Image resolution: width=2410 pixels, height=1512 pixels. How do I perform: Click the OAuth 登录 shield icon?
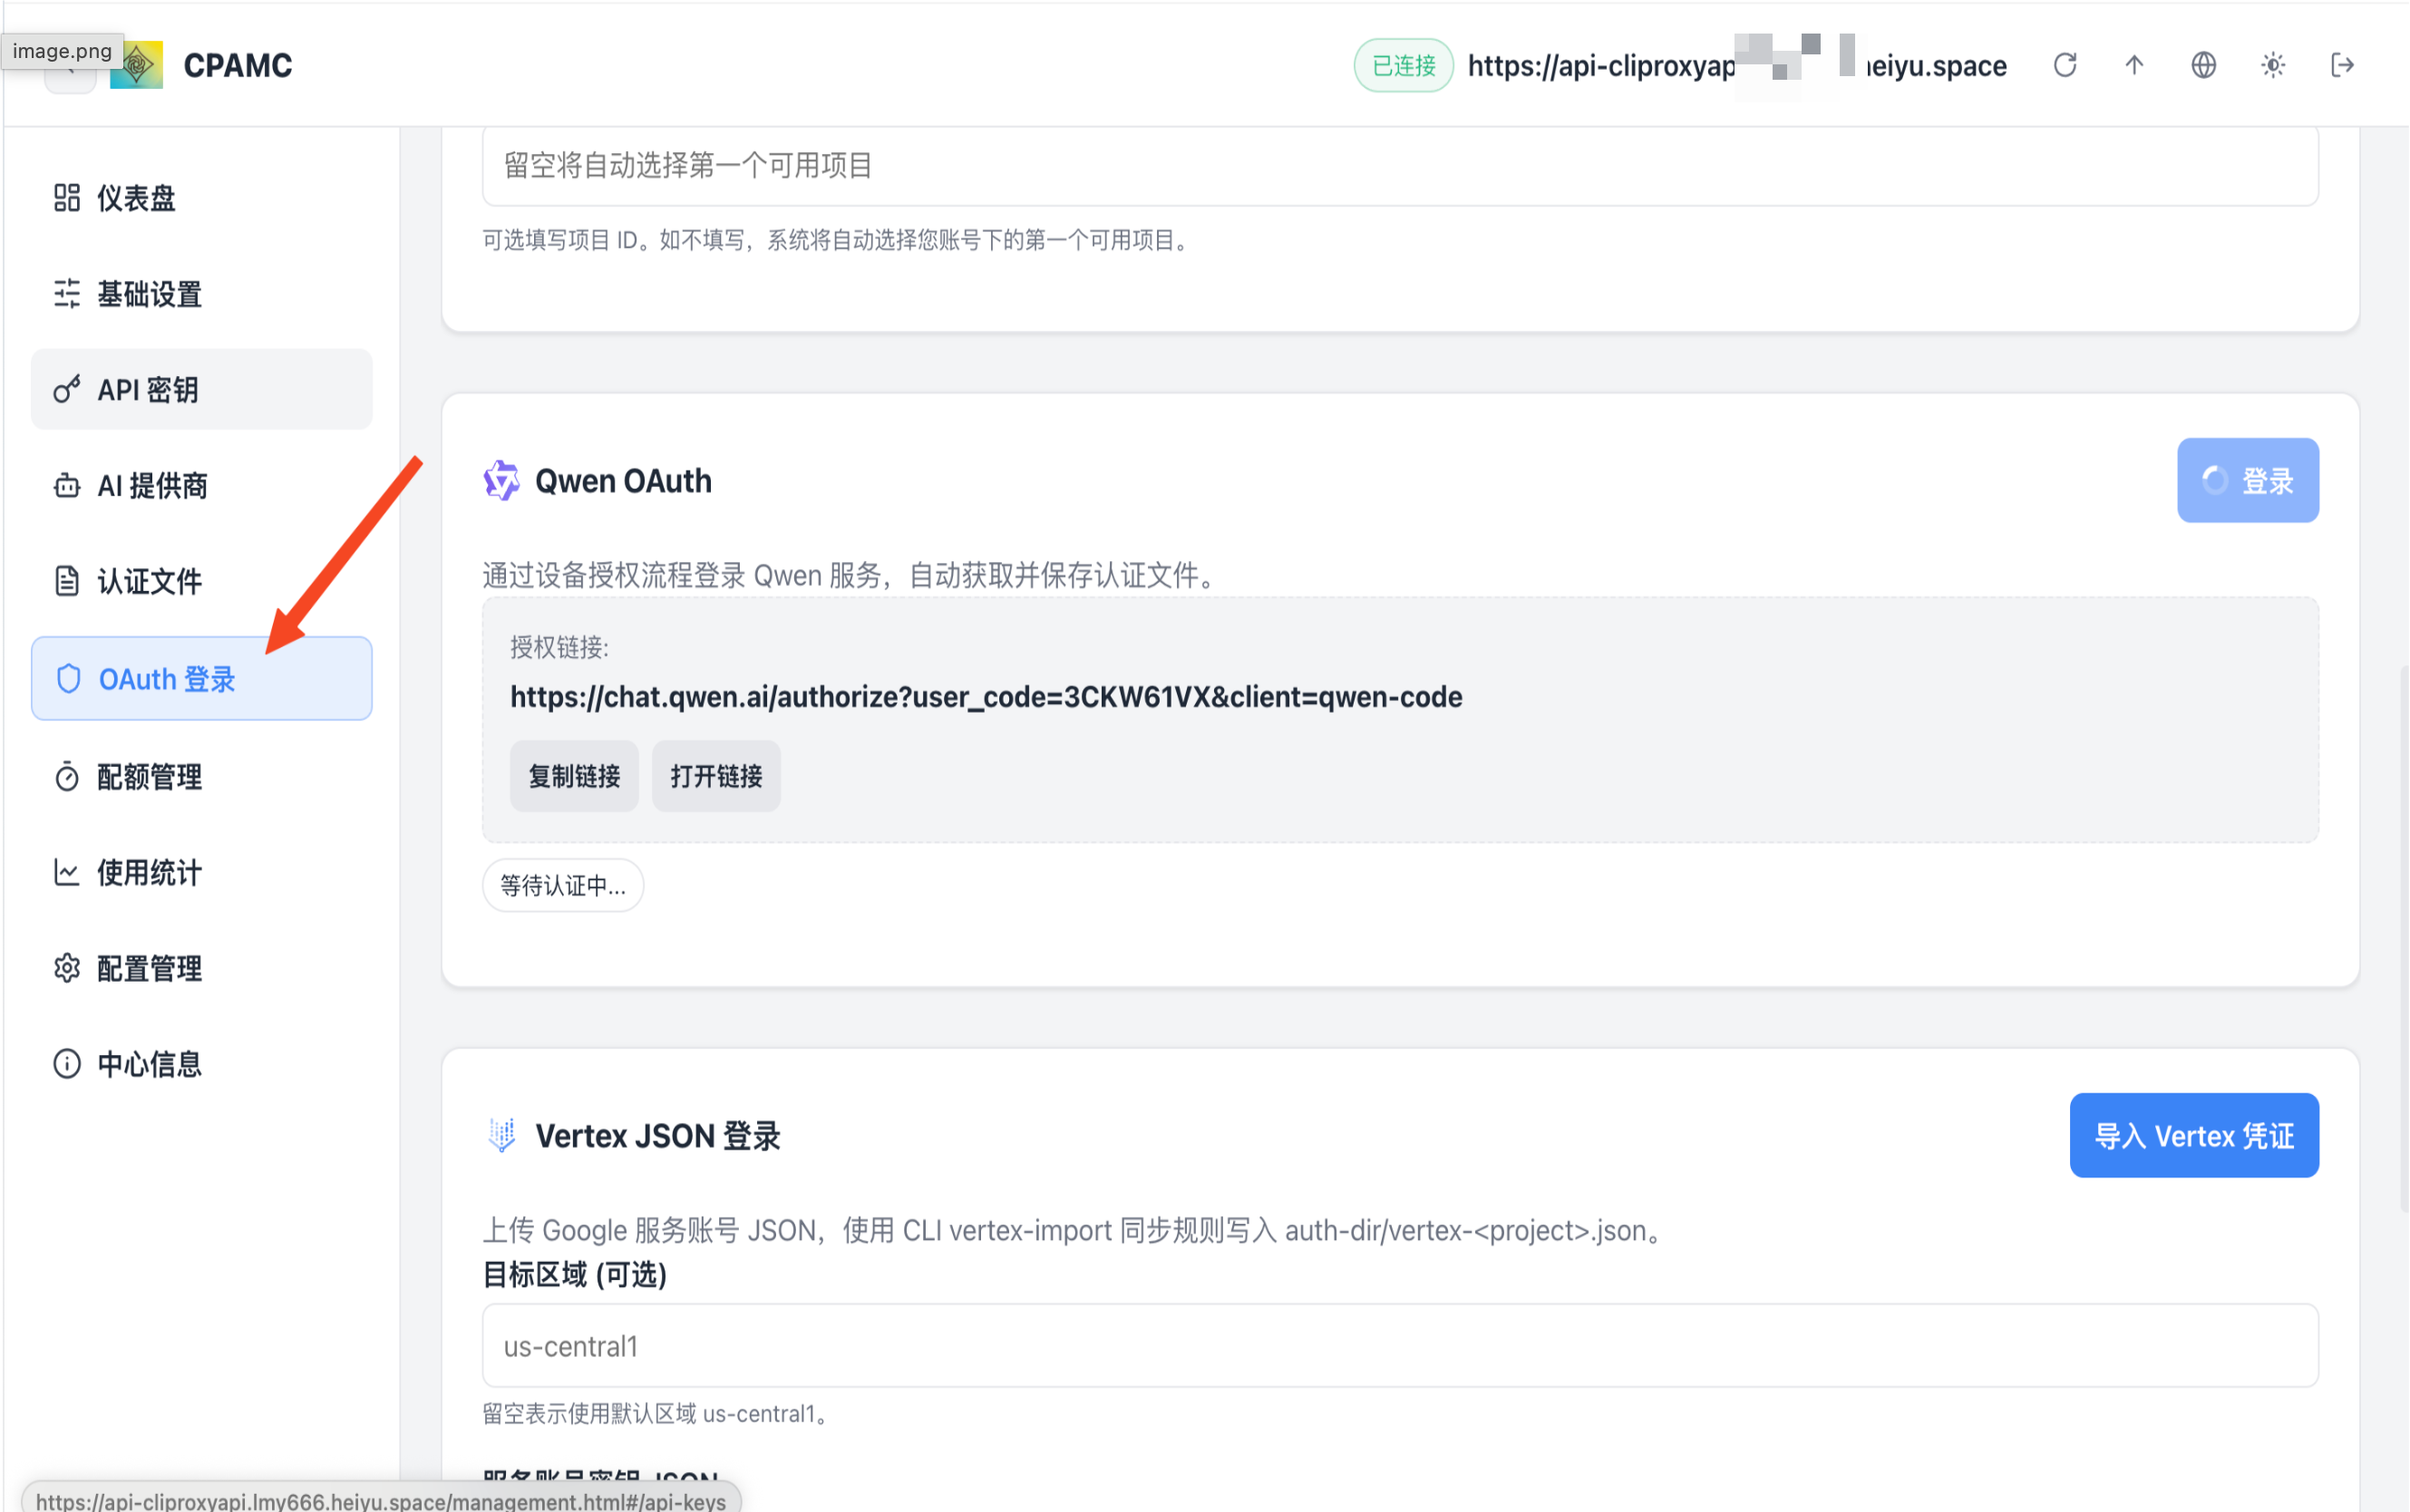coord(68,679)
